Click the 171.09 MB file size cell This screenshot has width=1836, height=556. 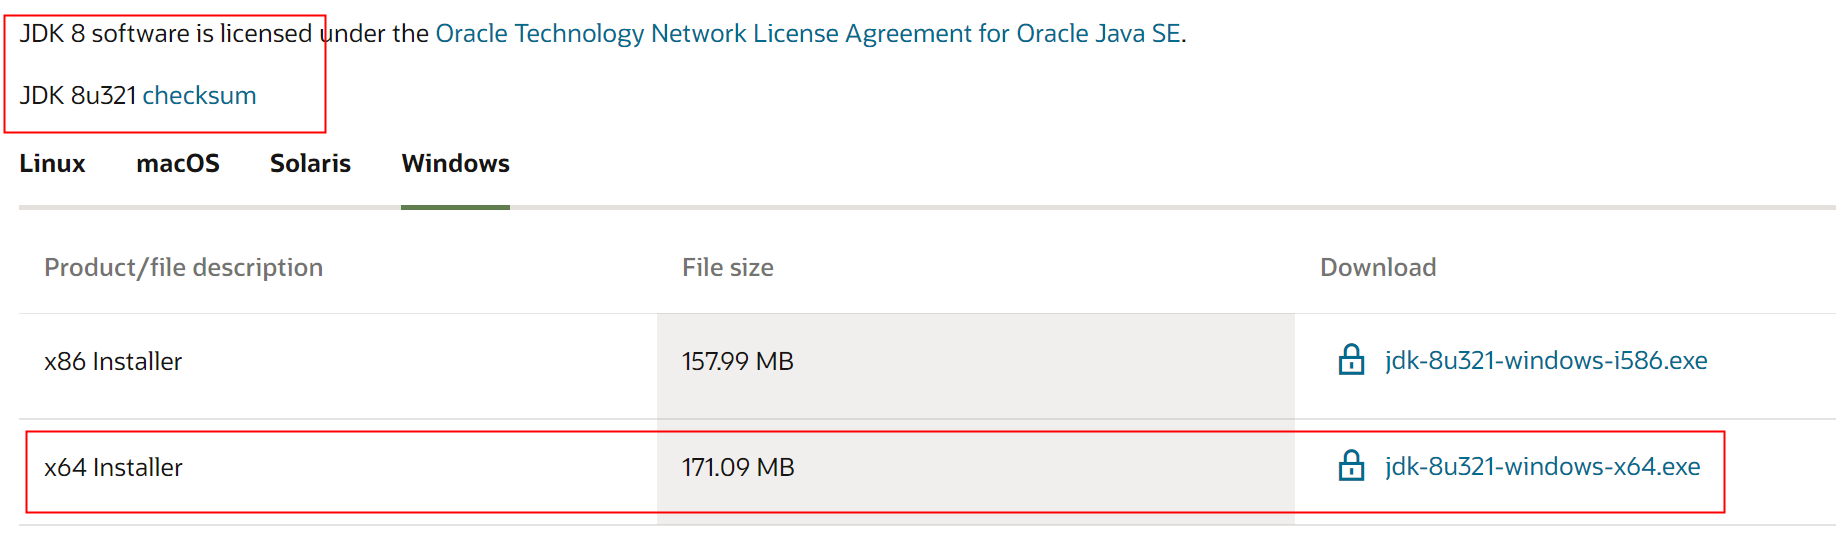(738, 467)
